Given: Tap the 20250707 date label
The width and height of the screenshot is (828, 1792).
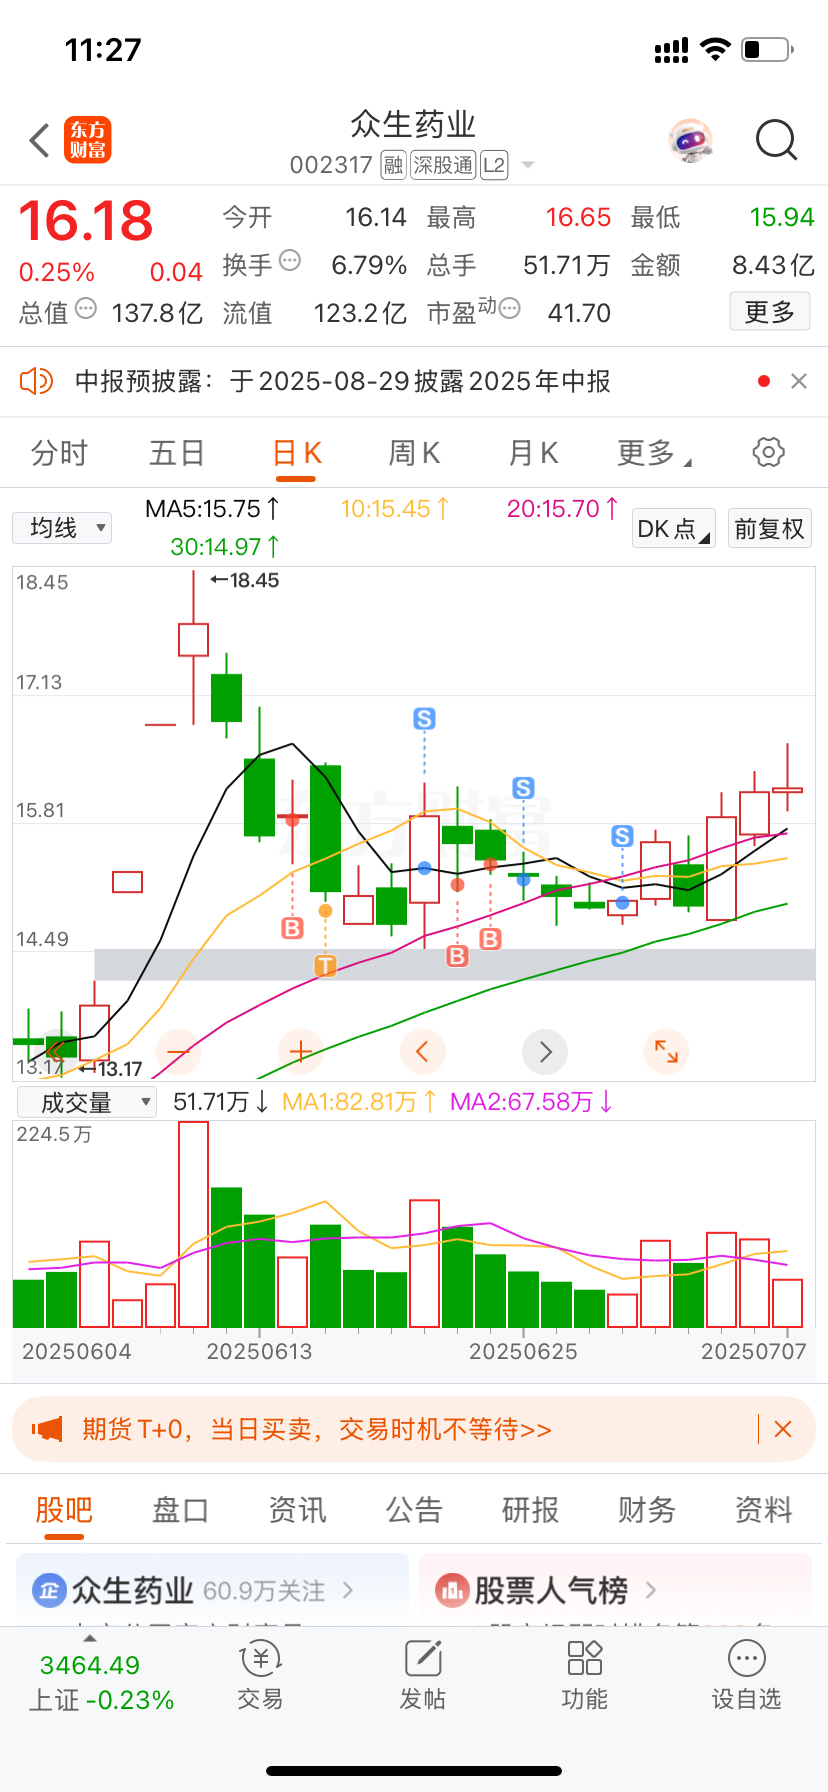Looking at the screenshot, I should pyautogui.click(x=754, y=1351).
